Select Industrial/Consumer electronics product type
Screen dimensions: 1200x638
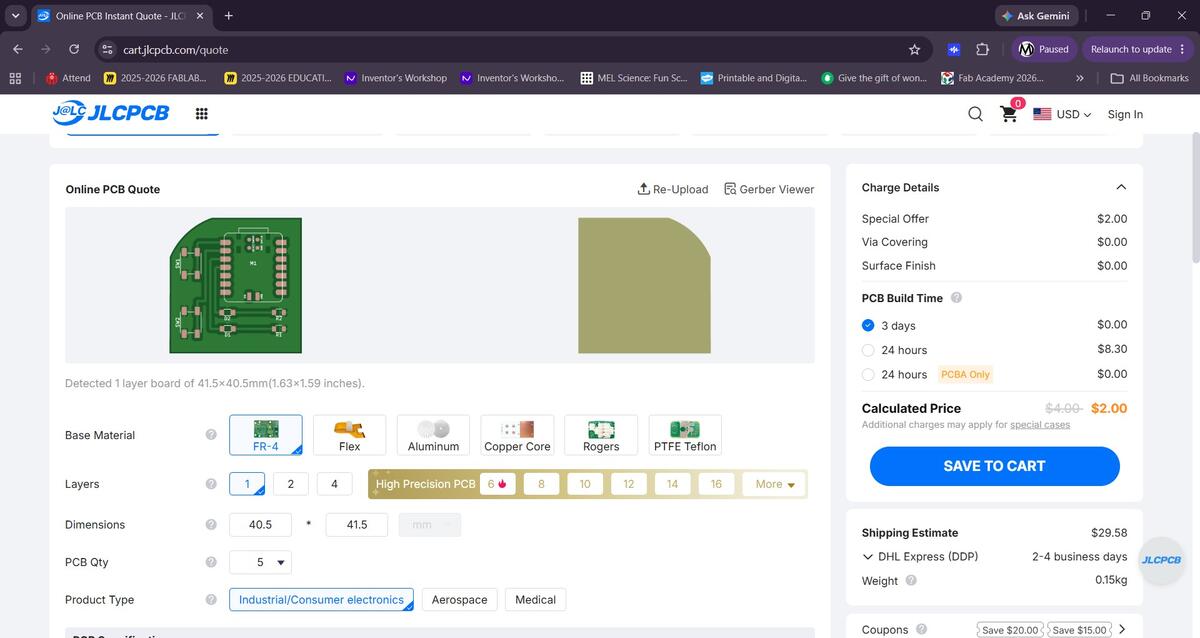tap(321, 600)
